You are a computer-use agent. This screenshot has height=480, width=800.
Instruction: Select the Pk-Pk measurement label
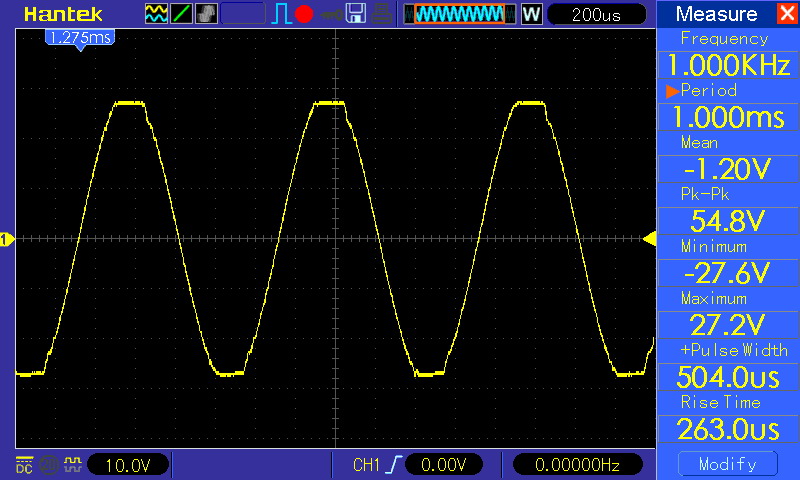[x=705, y=194]
